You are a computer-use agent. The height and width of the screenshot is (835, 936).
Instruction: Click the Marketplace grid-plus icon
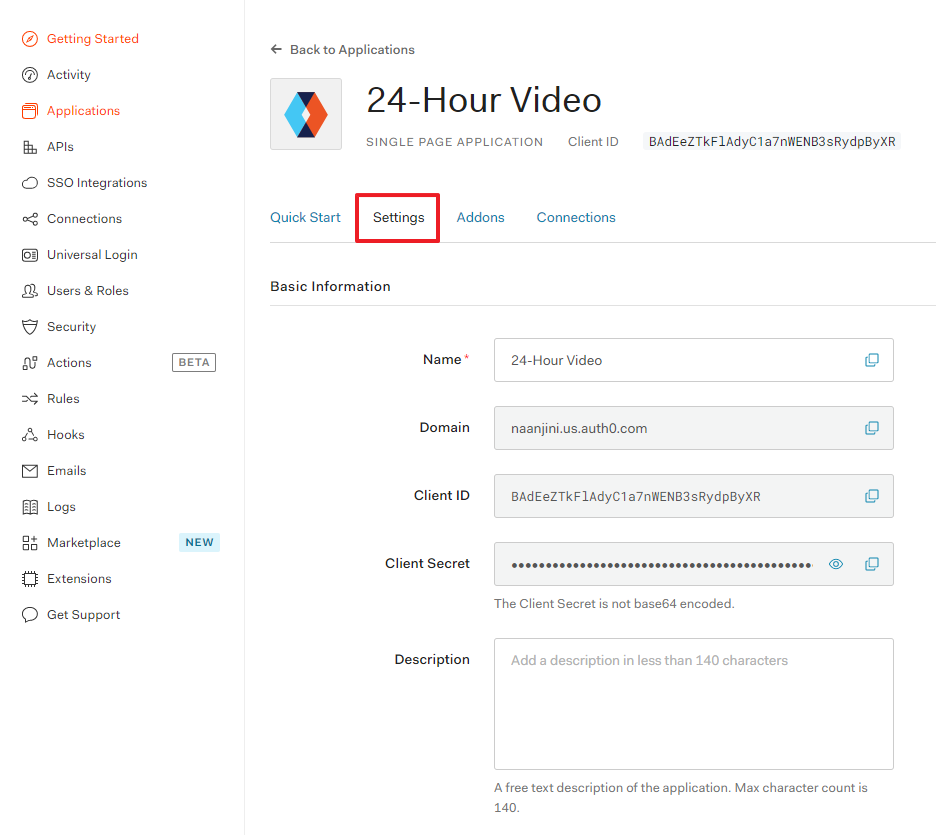tap(30, 543)
